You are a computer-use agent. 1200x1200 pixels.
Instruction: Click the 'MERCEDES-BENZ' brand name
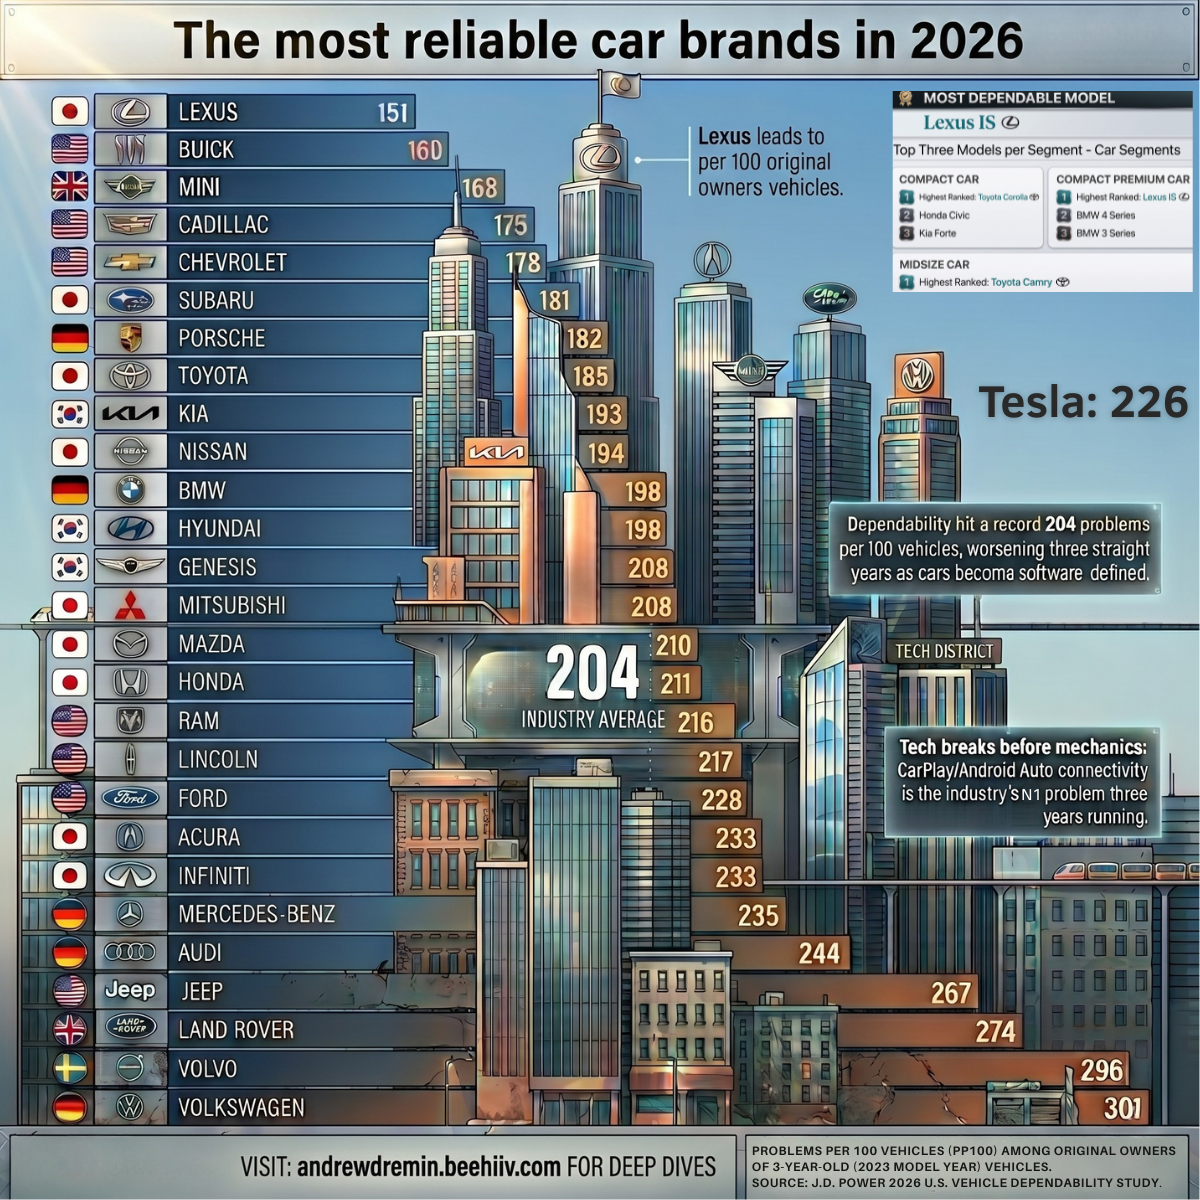(x=256, y=913)
